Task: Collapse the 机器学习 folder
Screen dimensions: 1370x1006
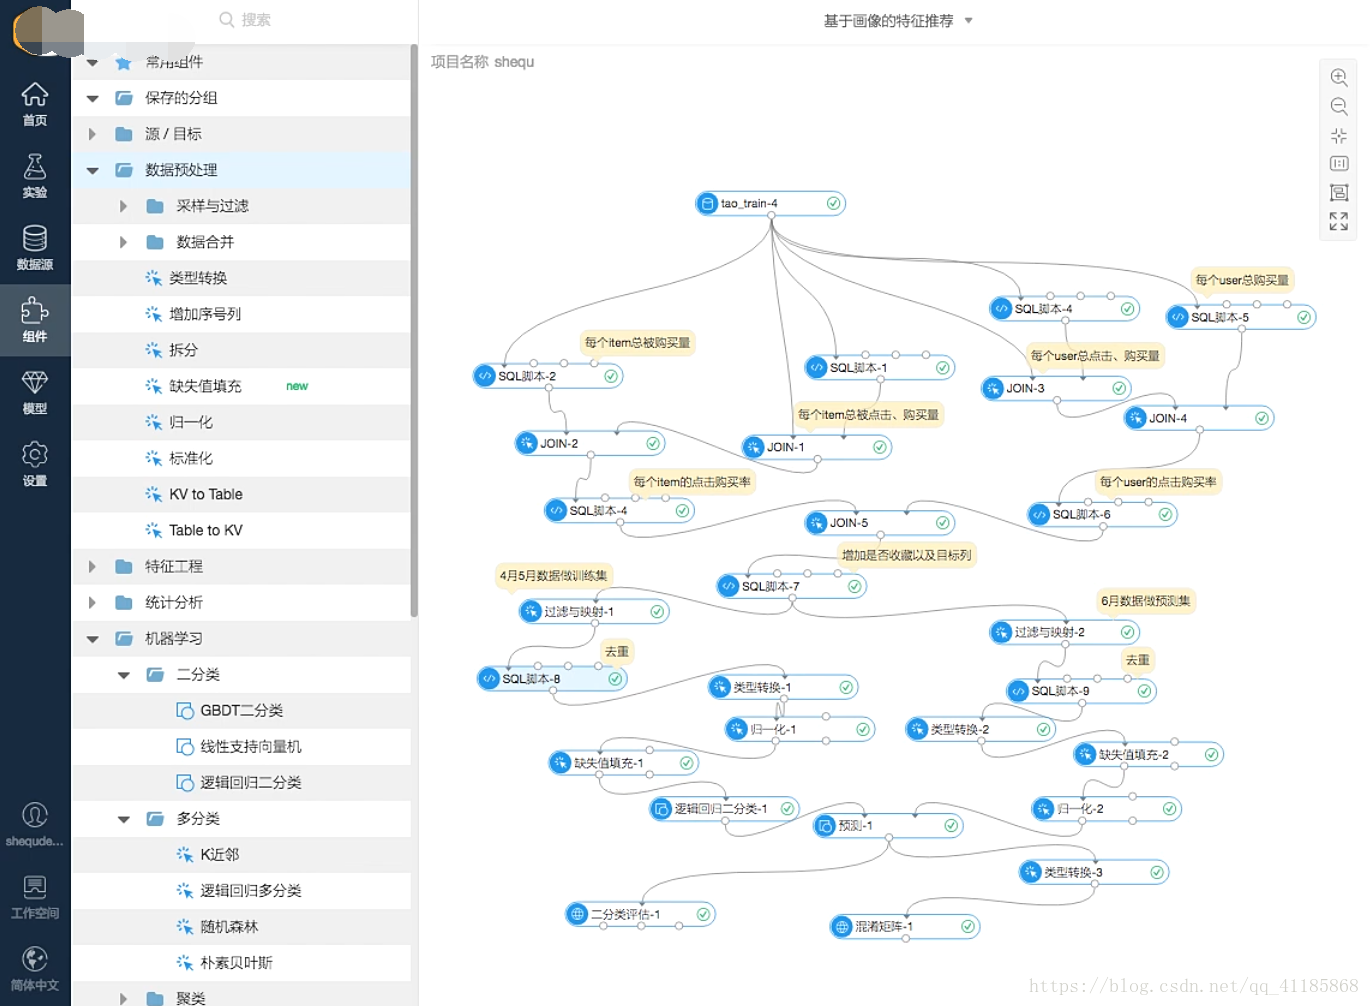Action: 93,639
